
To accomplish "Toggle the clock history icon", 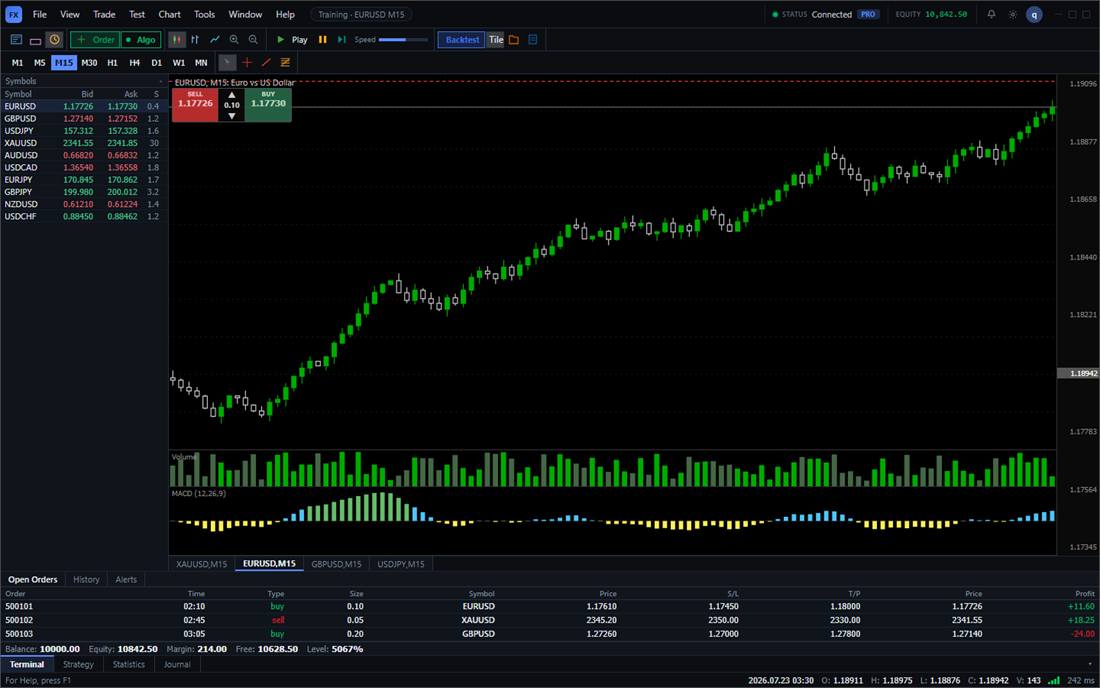I will coord(54,40).
